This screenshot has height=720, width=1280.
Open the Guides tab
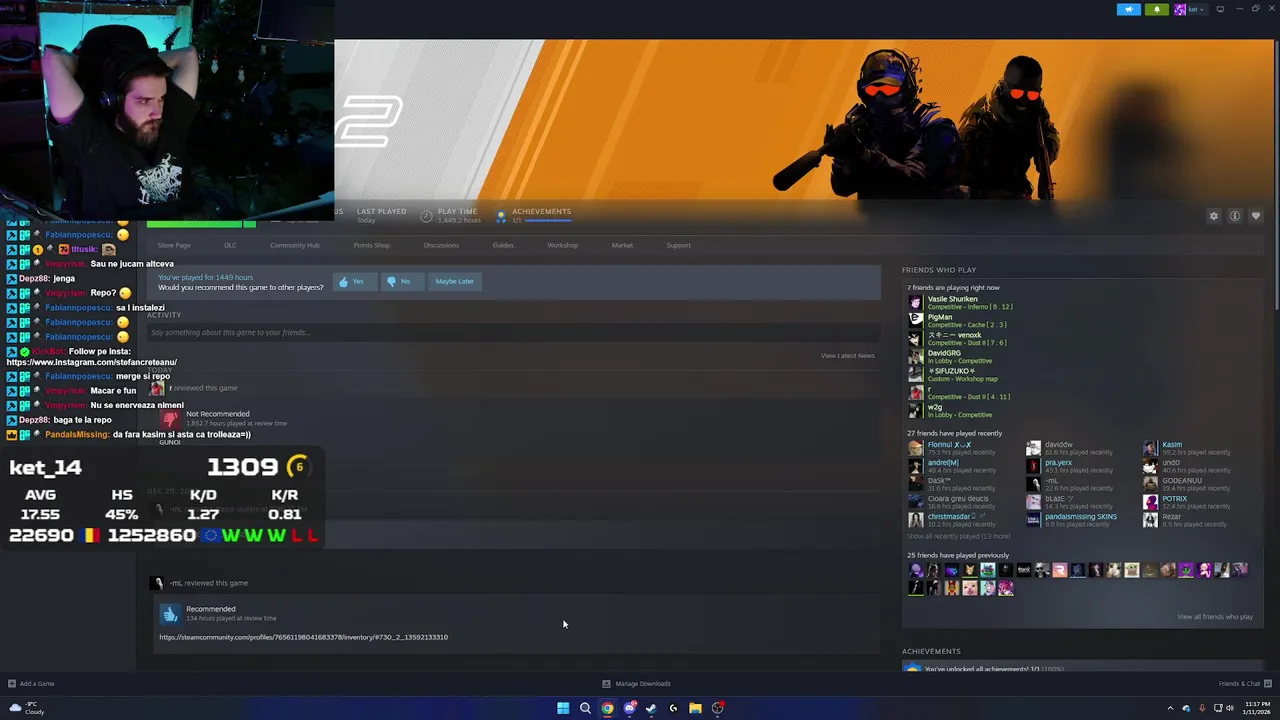503,245
